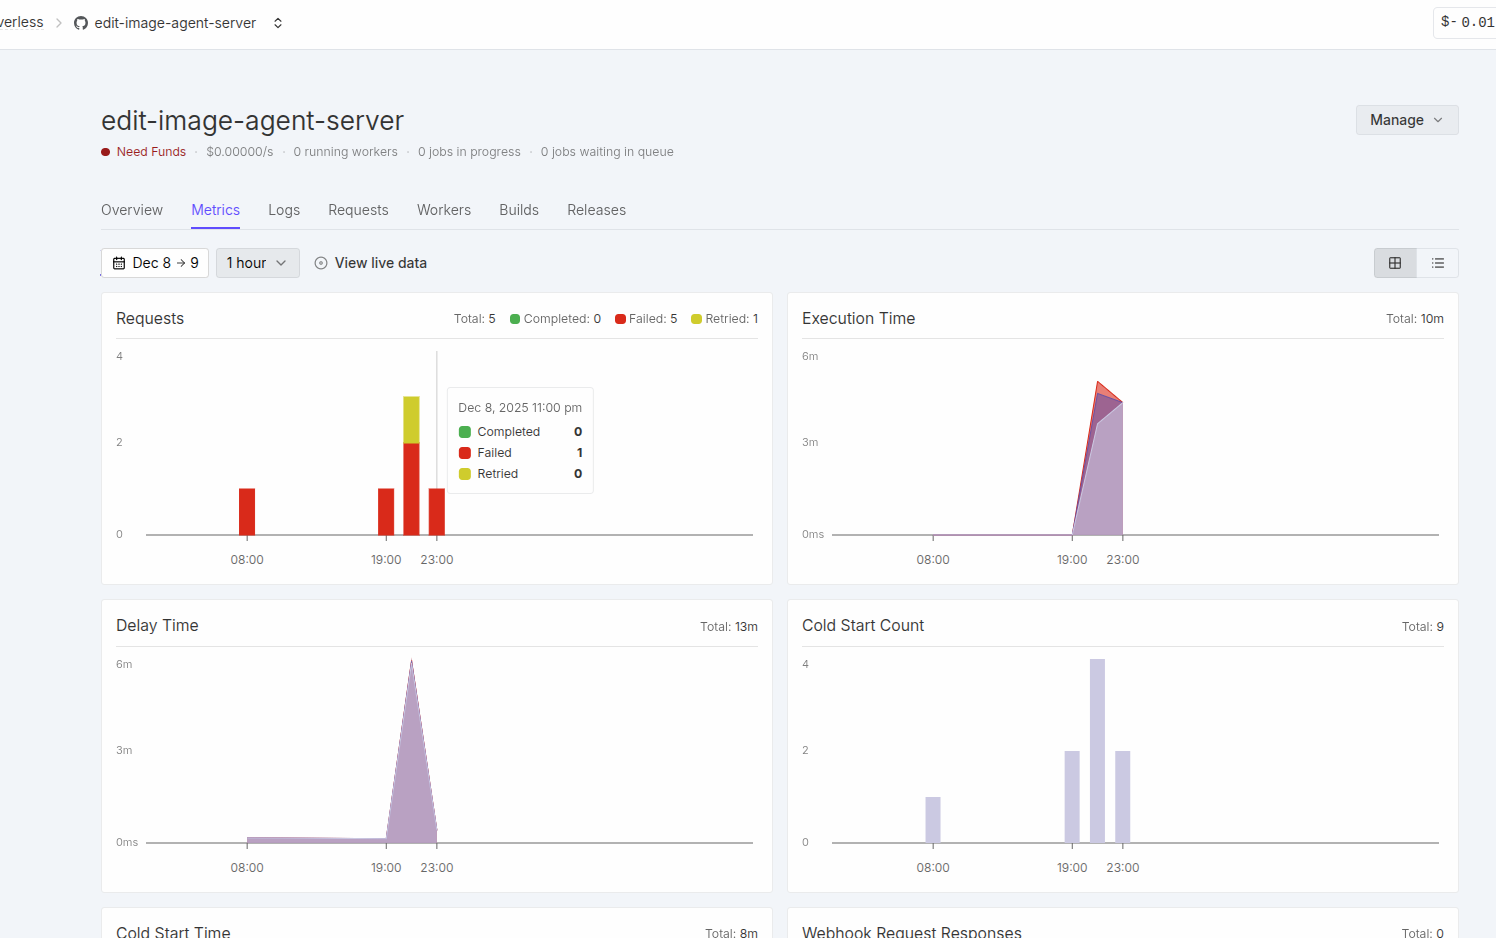Image resolution: width=1496 pixels, height=938 pixels.
Task: Go to the Workers tab
Action: tap(444, 210)
